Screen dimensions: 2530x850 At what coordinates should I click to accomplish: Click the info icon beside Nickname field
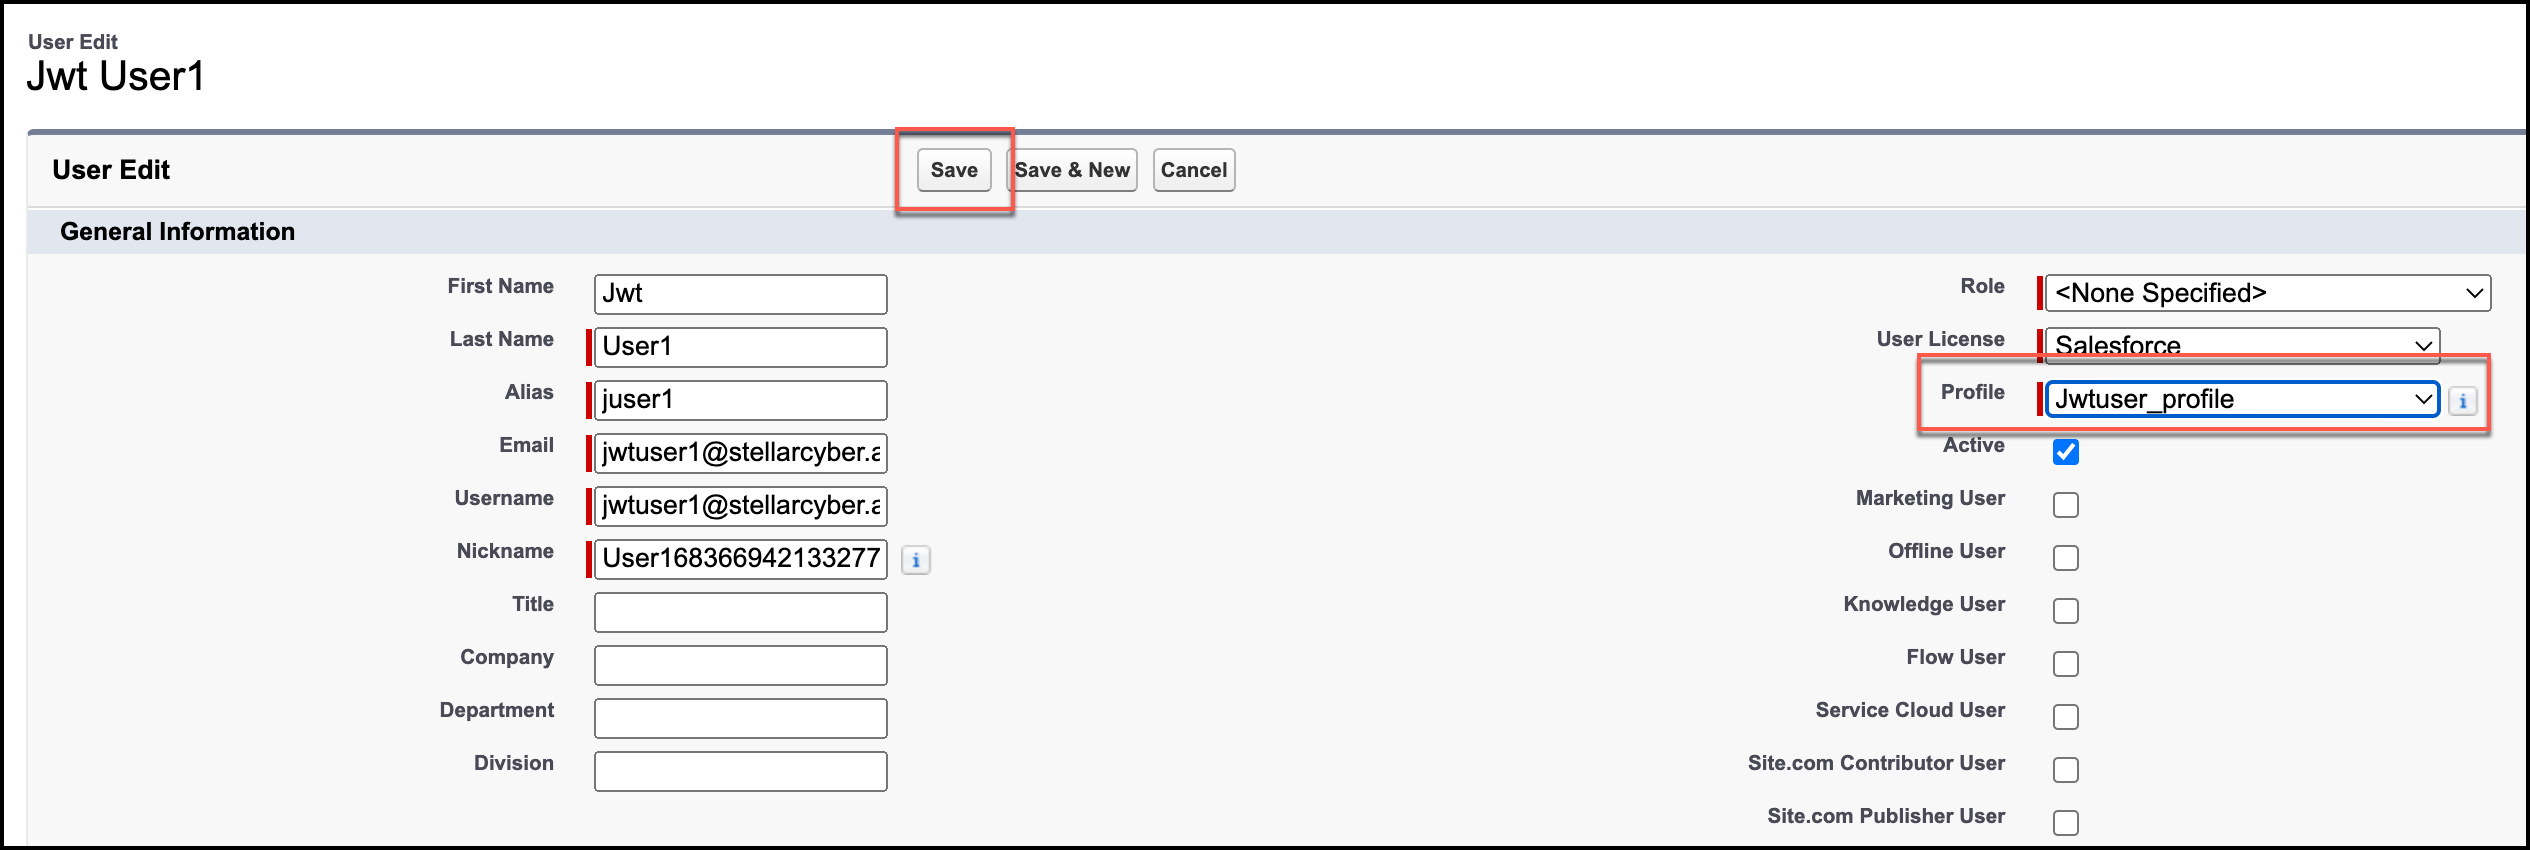[x=915, y=560]
